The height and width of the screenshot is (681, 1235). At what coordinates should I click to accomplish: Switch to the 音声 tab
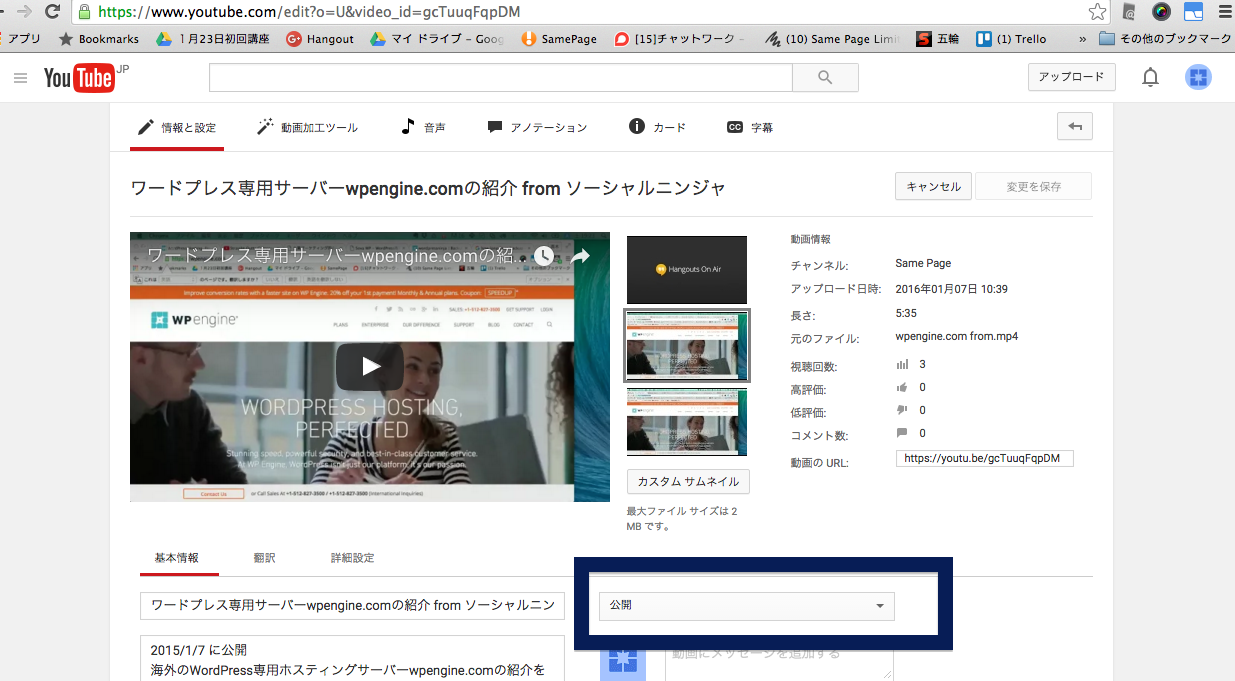point(423,128)
